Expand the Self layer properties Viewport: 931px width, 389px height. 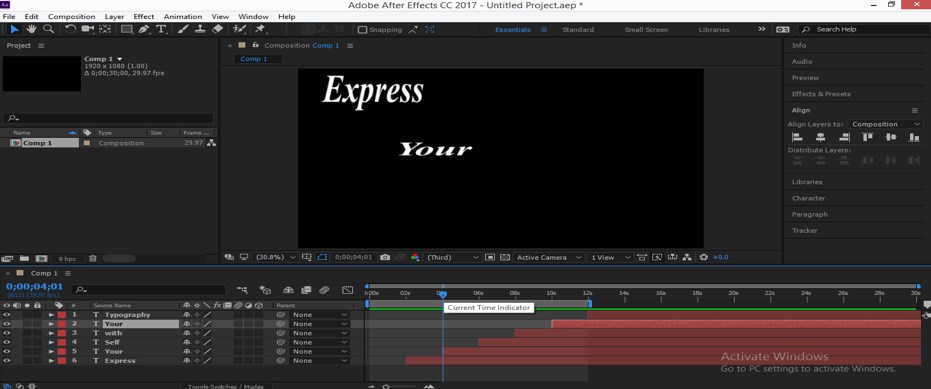coord(51,342)
